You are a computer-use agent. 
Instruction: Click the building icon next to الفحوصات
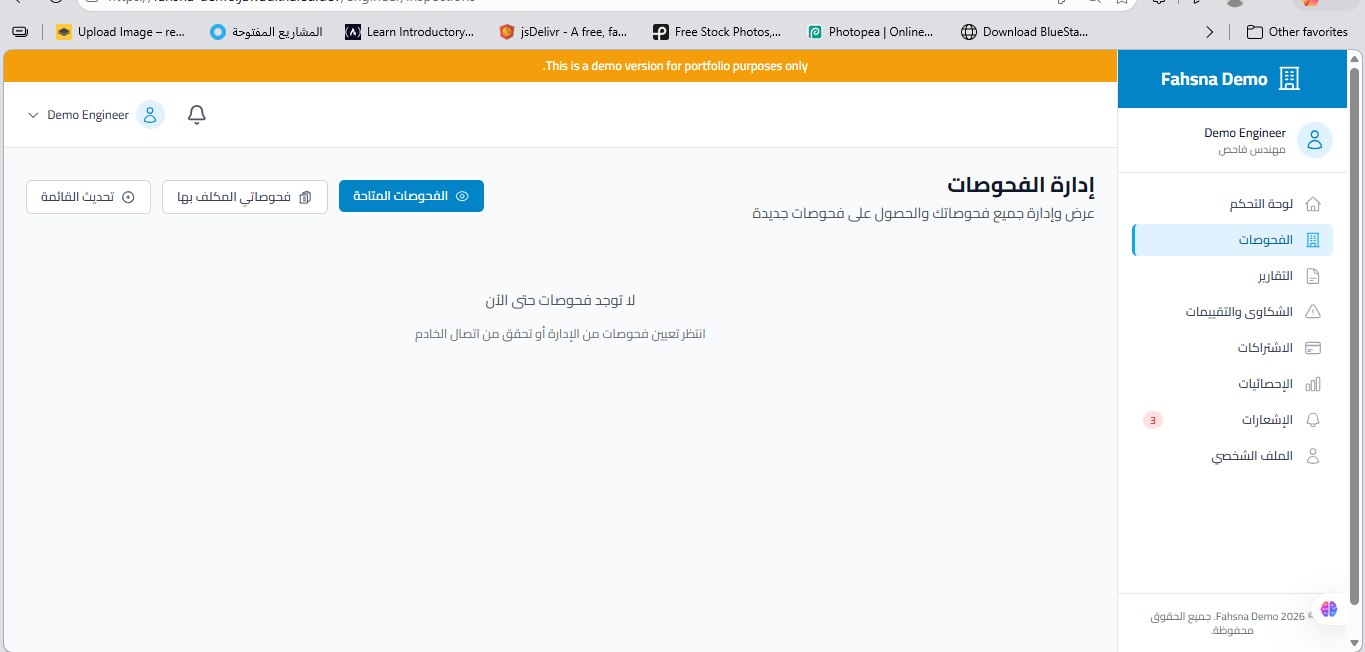tap(1313, 240)
